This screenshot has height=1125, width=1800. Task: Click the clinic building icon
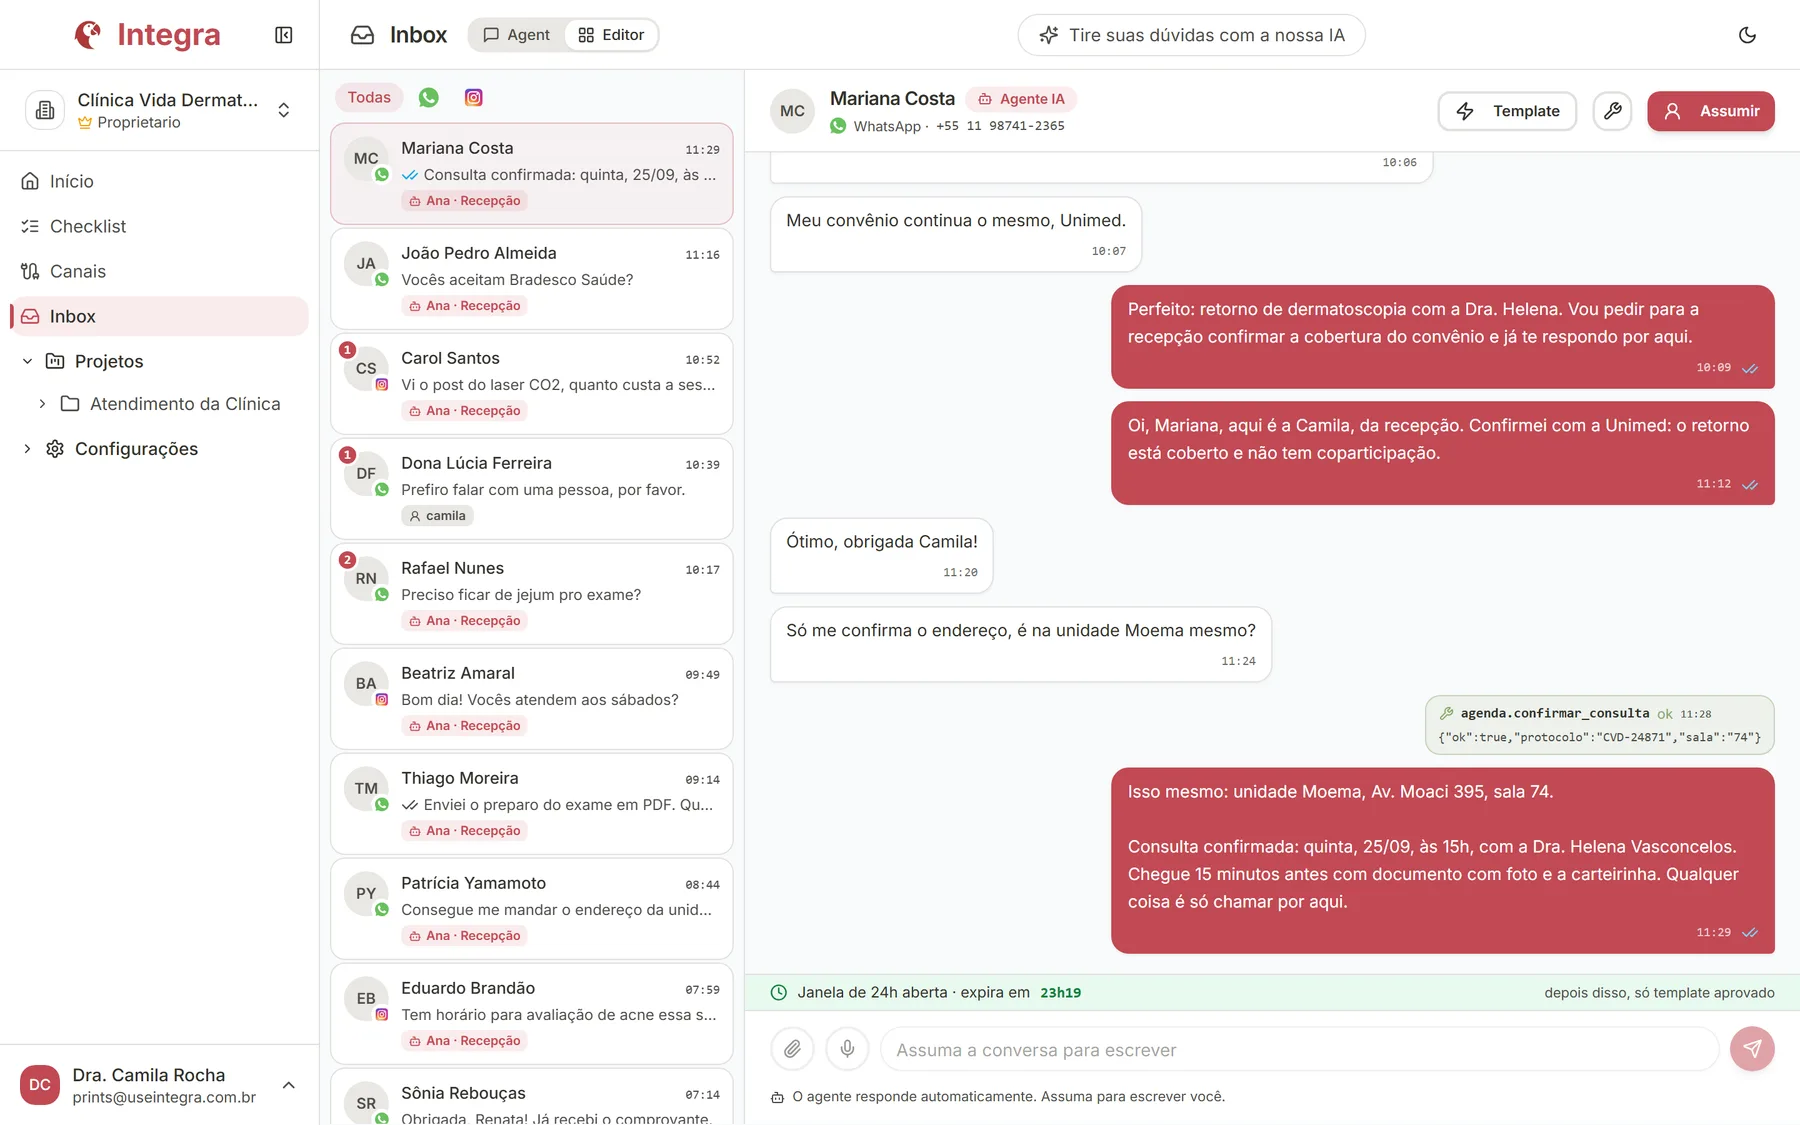[x=45, y=110]
